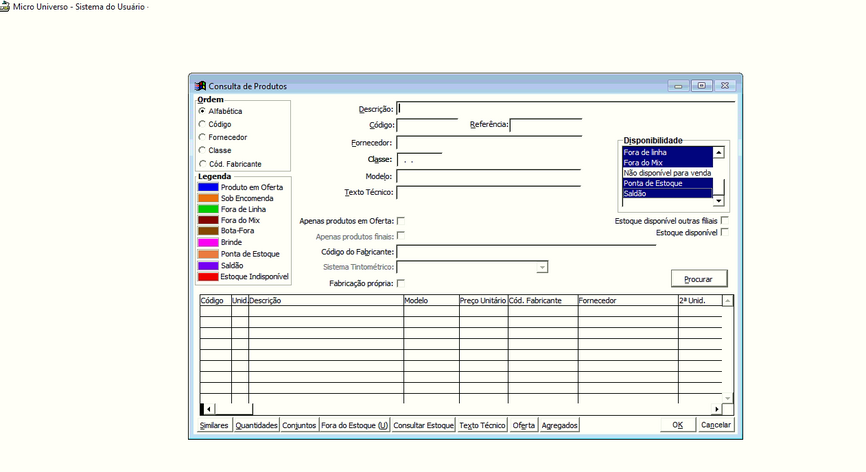
Task: Click the Cancelar button
Action: coord(716,425)
